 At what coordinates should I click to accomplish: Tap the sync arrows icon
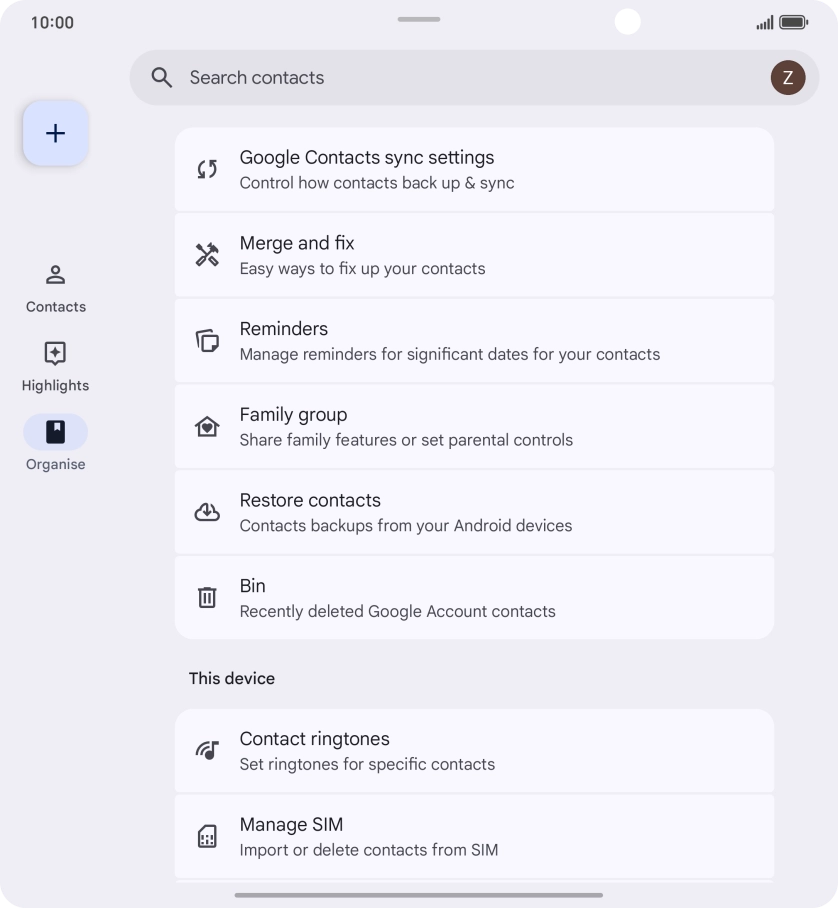207,170
